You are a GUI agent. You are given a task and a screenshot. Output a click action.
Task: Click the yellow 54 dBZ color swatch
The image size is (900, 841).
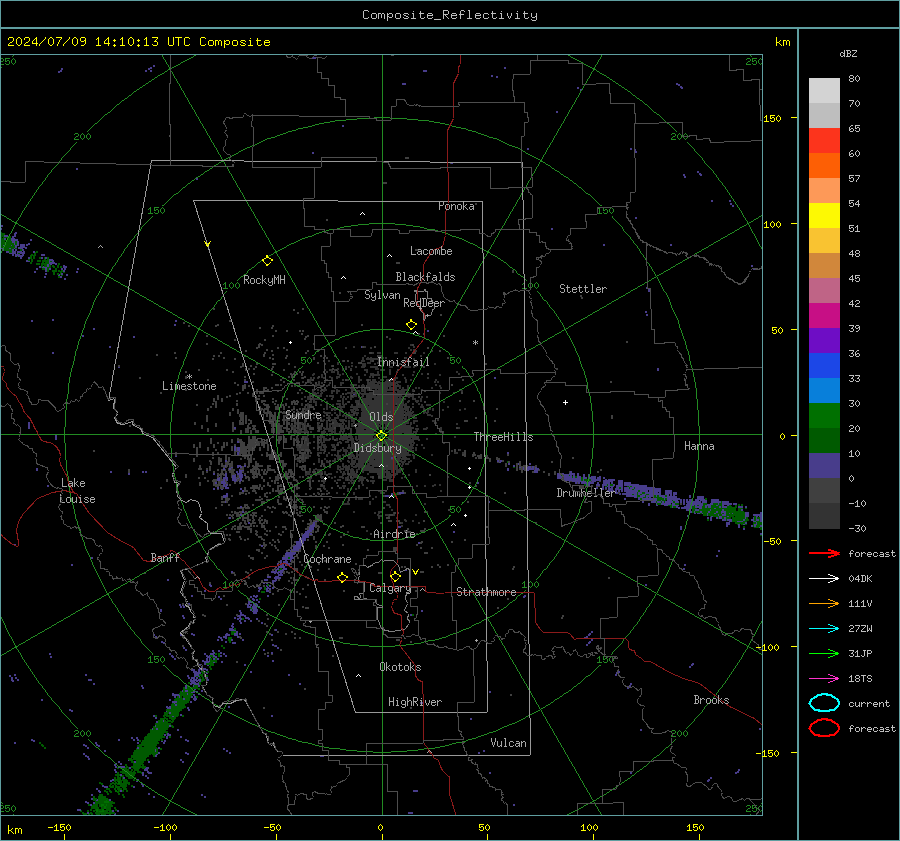pos(824,215)
